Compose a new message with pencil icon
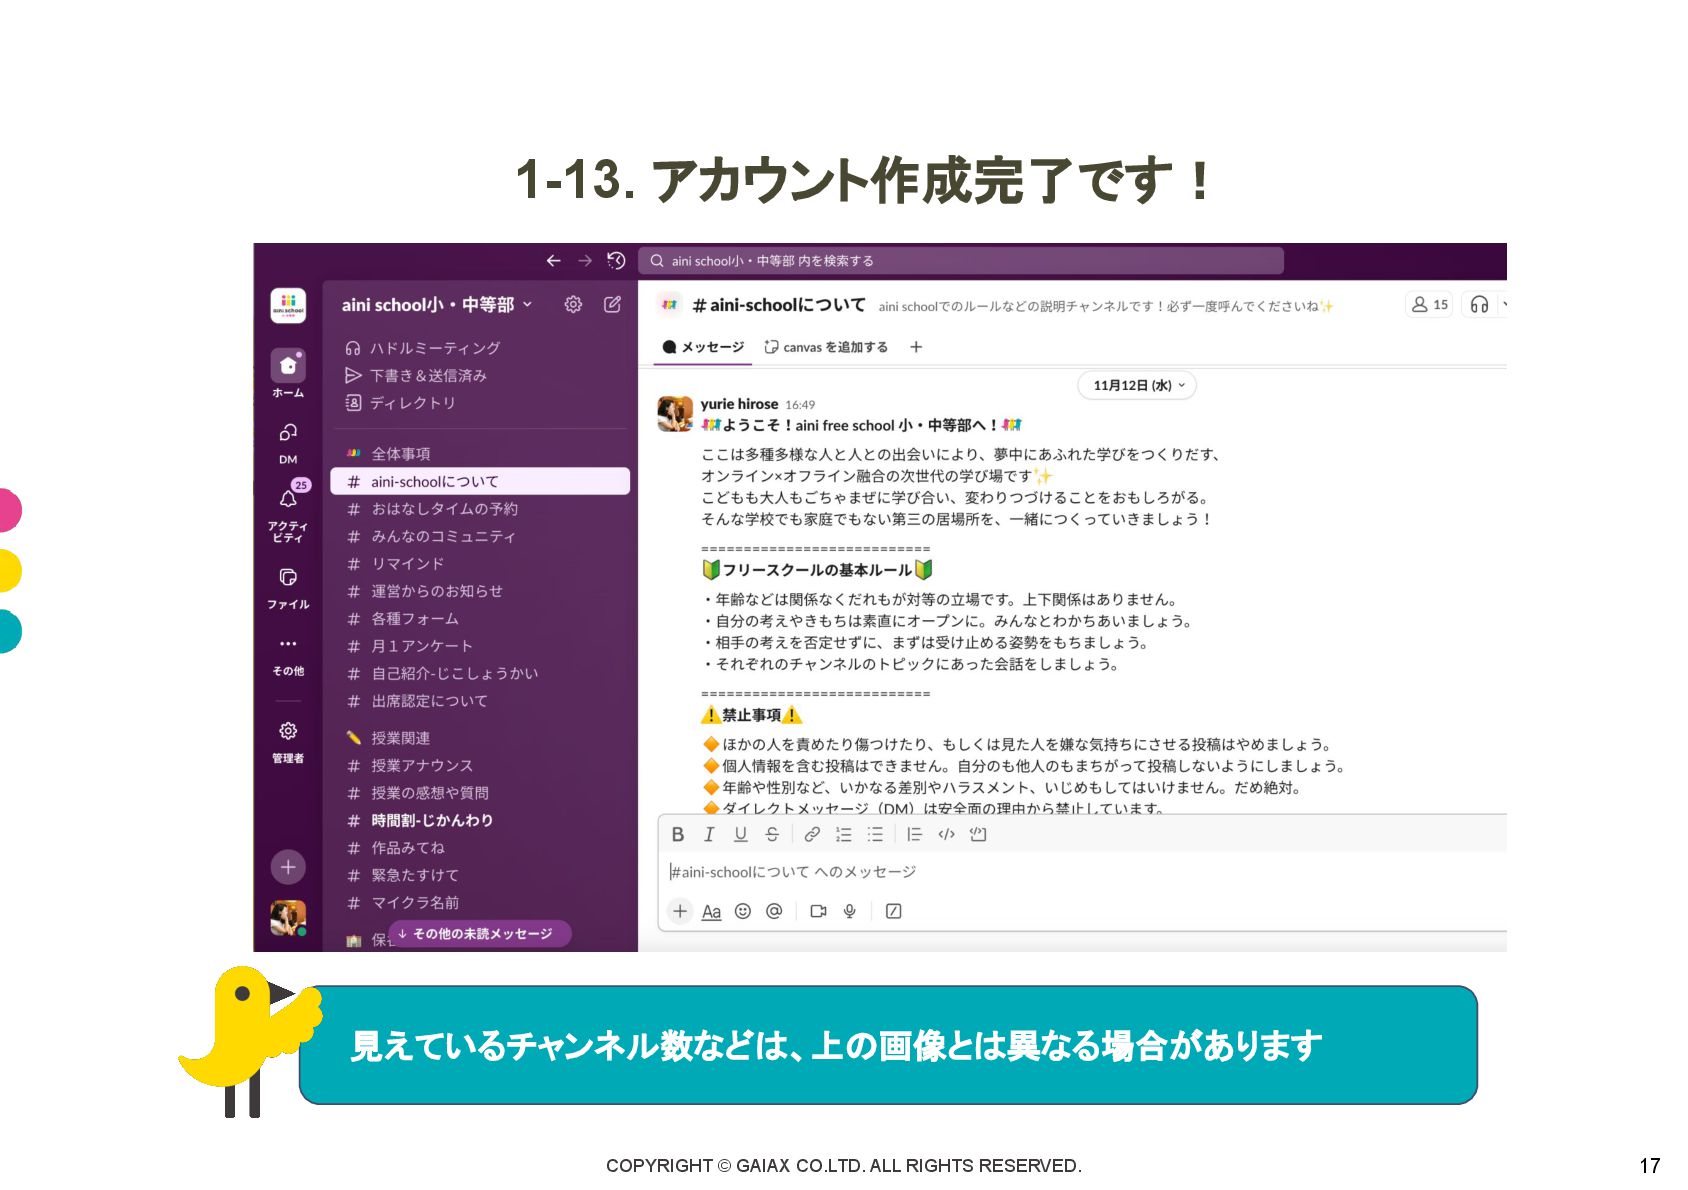1688x1190 pixels. point(612,305)
